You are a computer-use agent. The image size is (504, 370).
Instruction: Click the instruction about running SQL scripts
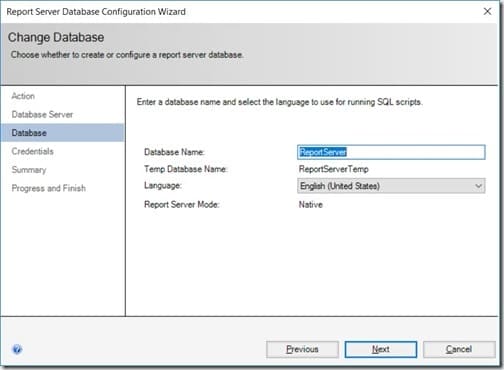pos(279,102)
